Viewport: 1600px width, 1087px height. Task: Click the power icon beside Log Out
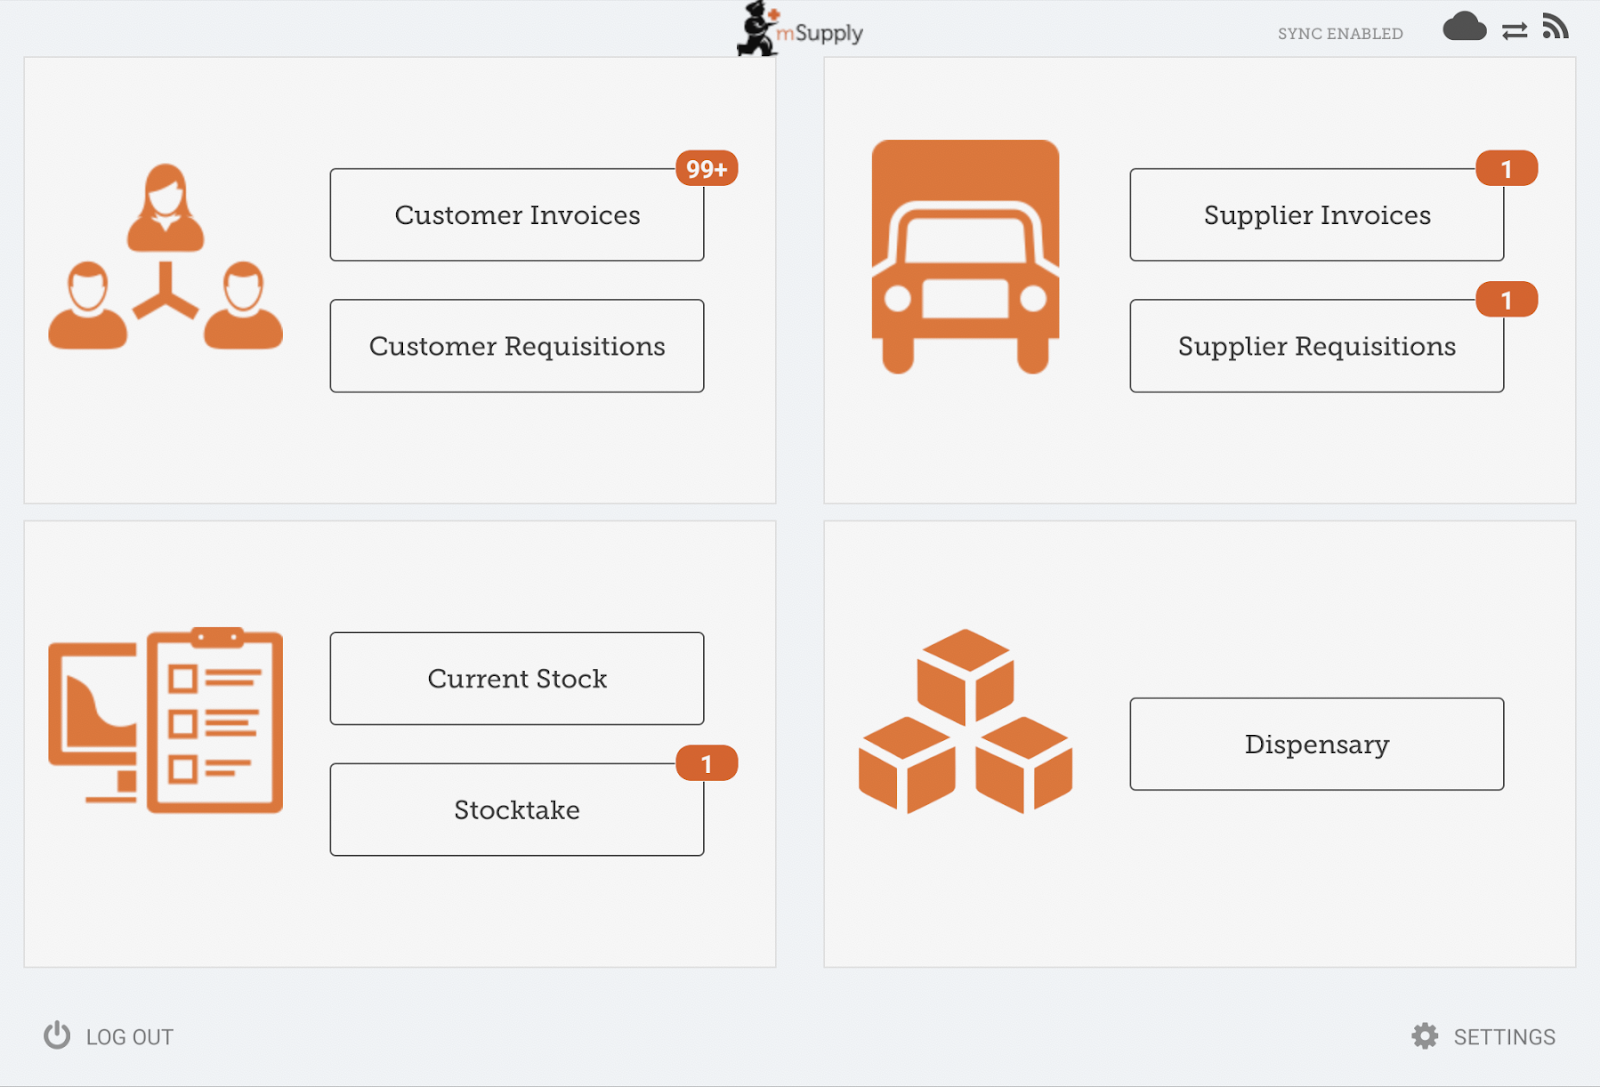[57, 1035]
